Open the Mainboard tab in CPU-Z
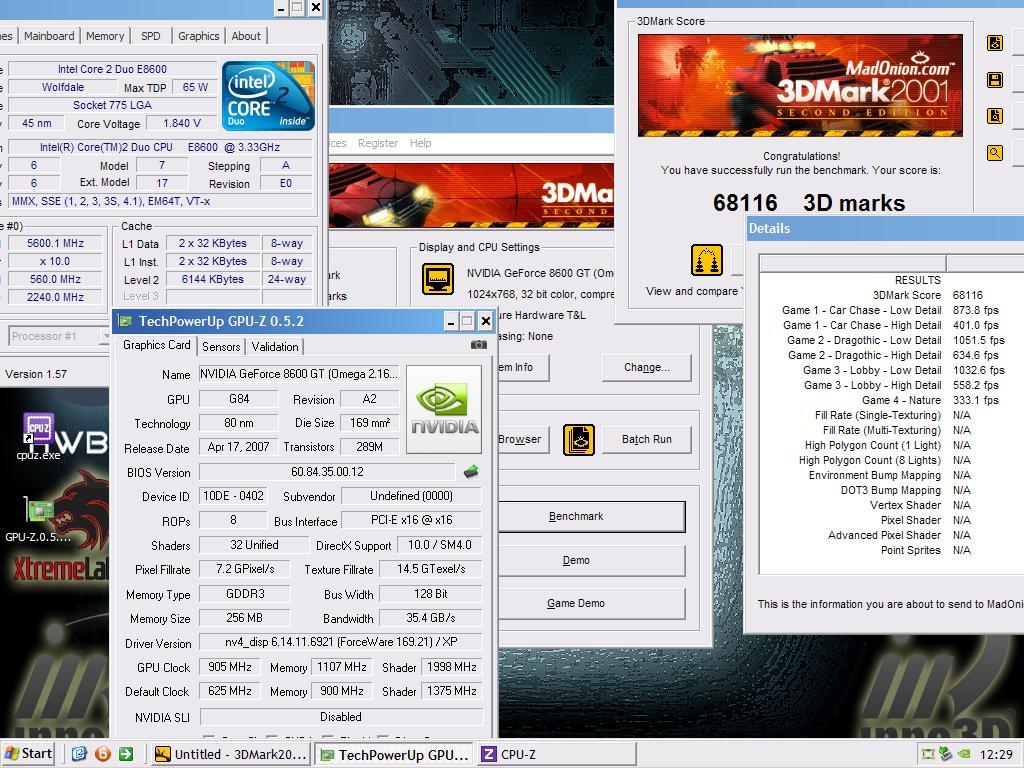The width and height of the screenshot is (1024, 768). 49,36
